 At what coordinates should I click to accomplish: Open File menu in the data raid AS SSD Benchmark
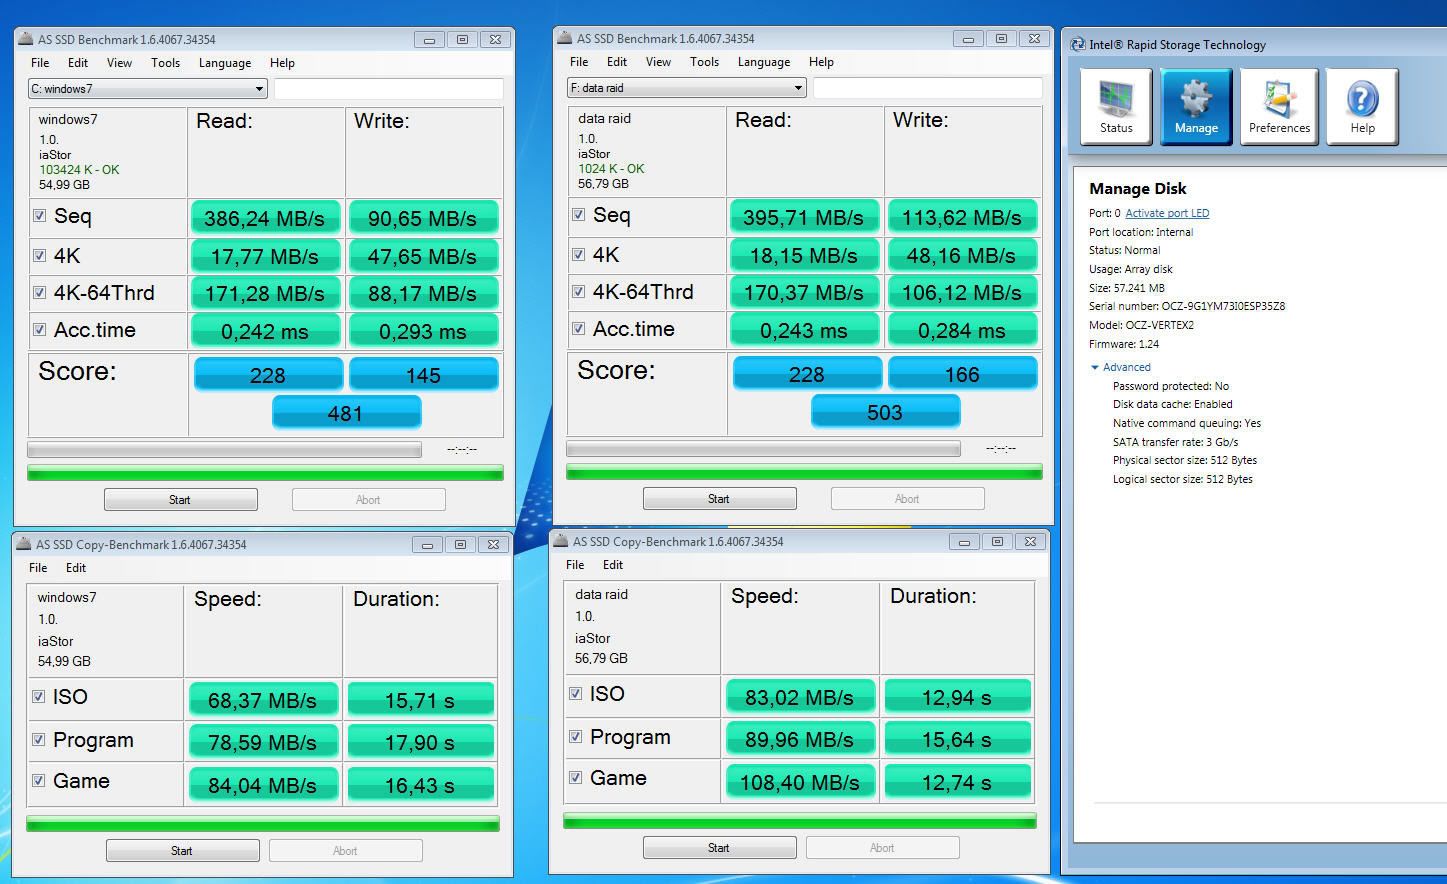coord(579,62)
